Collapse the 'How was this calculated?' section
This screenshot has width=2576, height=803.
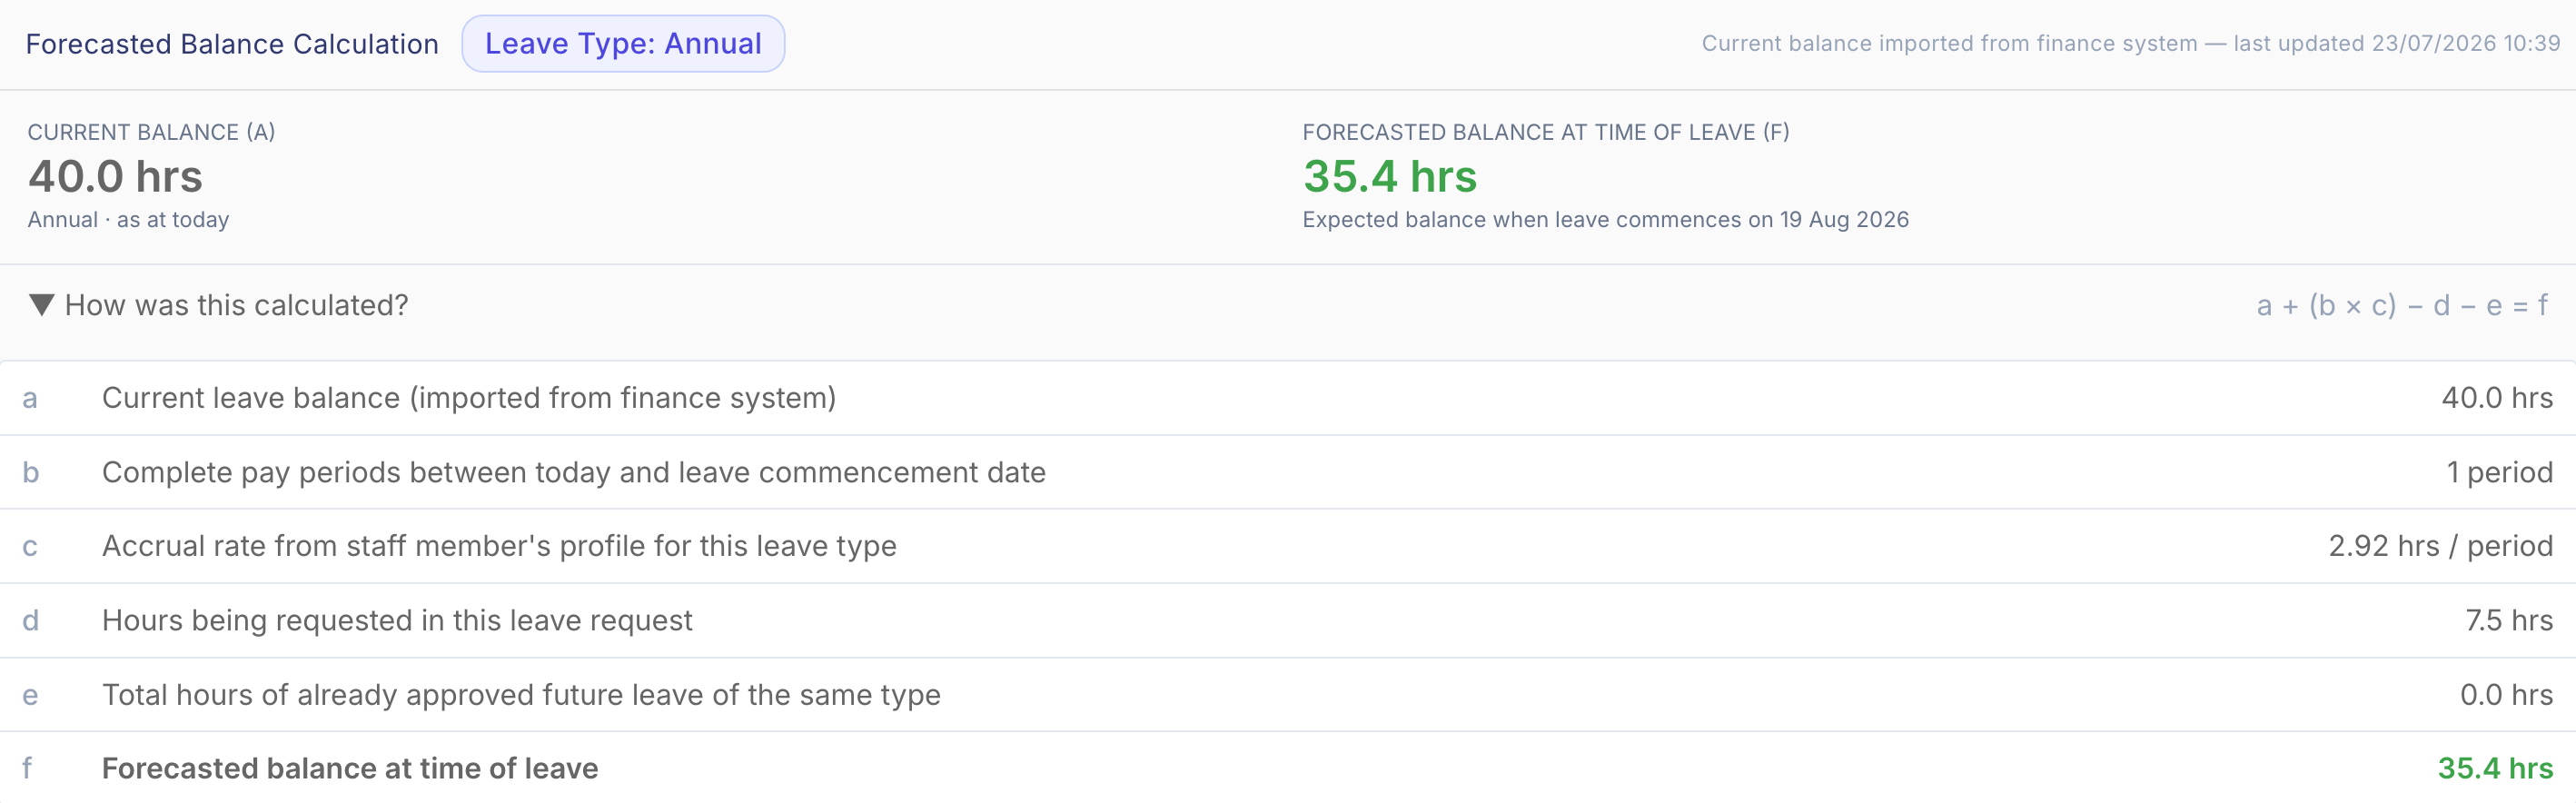click(x=218, y=305)
